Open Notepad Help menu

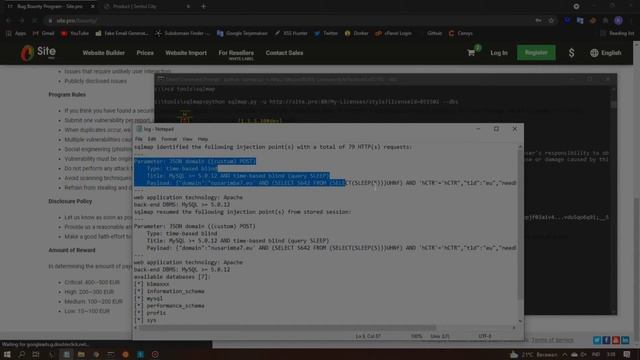coord(203,139)
